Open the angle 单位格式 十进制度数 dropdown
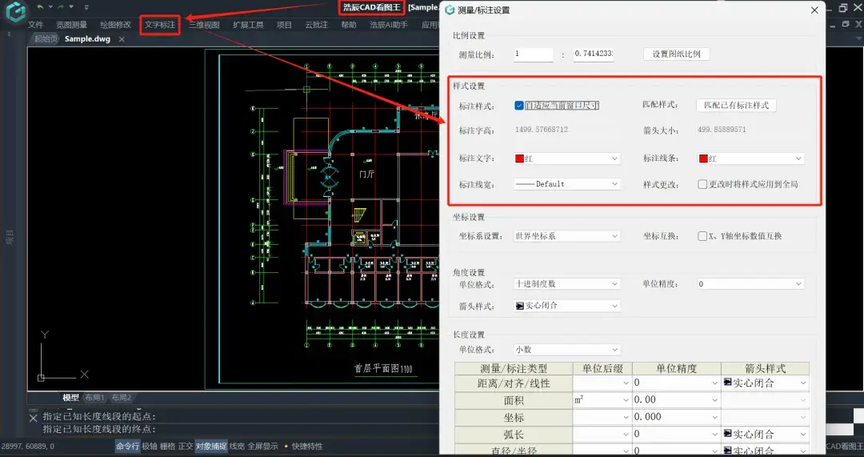Image resolution: width=864 pixels, height=457 pixels. coord(566,284)
